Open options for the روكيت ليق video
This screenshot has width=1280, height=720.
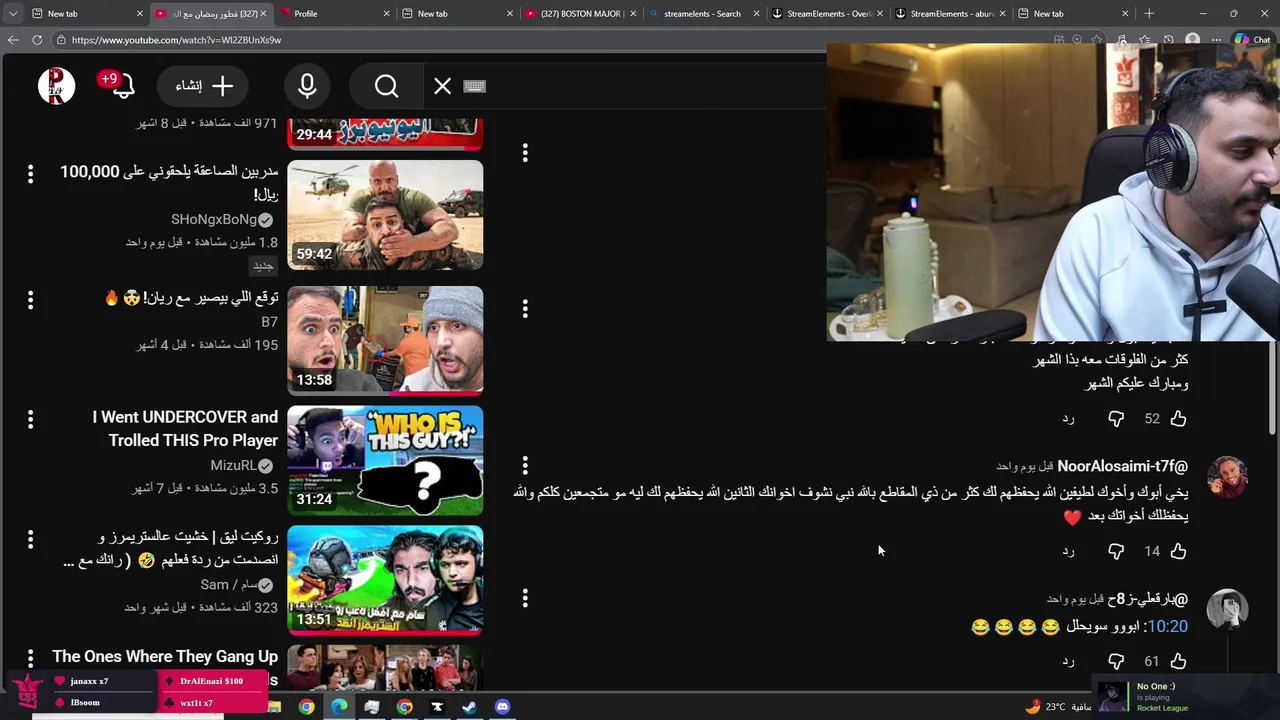(x=30, y=540)
